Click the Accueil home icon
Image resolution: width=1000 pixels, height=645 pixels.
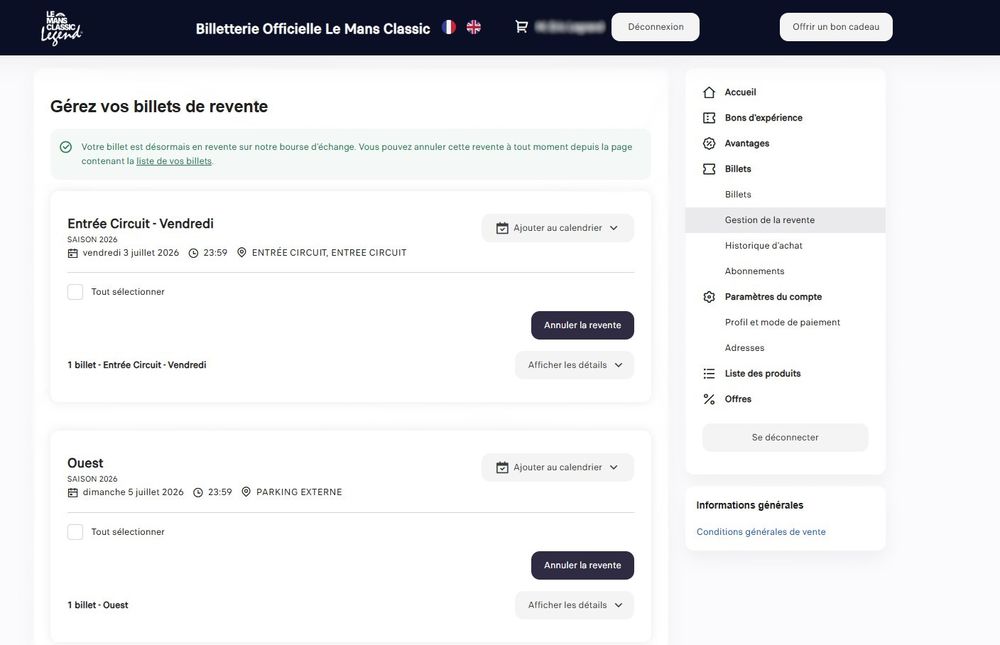pos(709,93)
